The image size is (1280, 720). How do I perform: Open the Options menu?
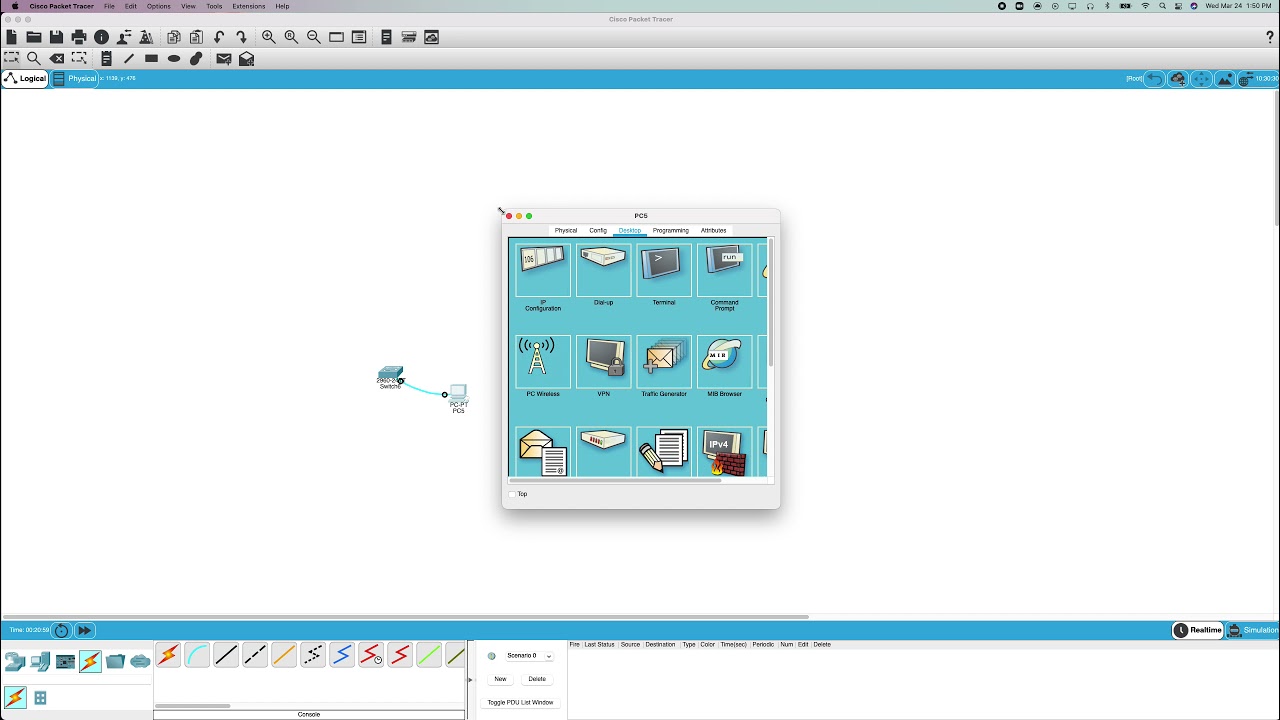tap(159, 6)
